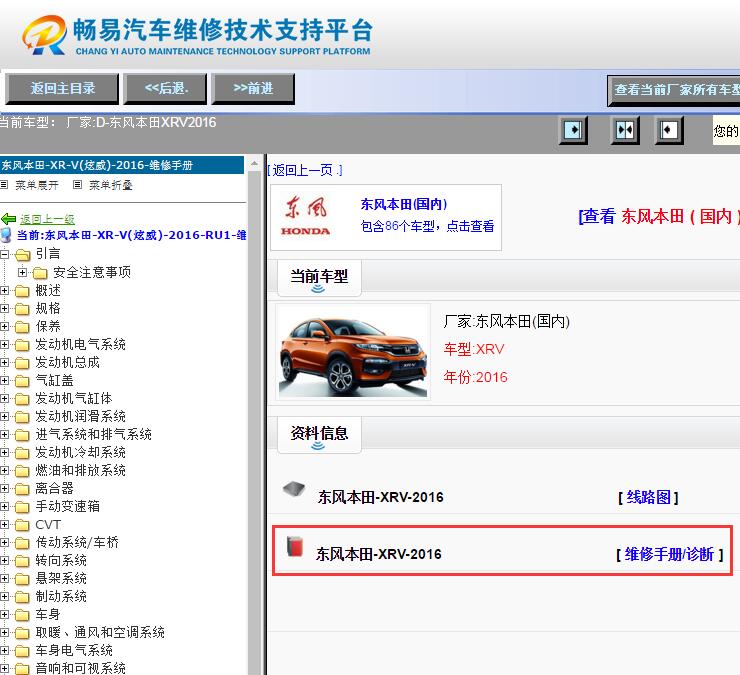Click the show-right-panel-only layout icon

click(669, 130)
